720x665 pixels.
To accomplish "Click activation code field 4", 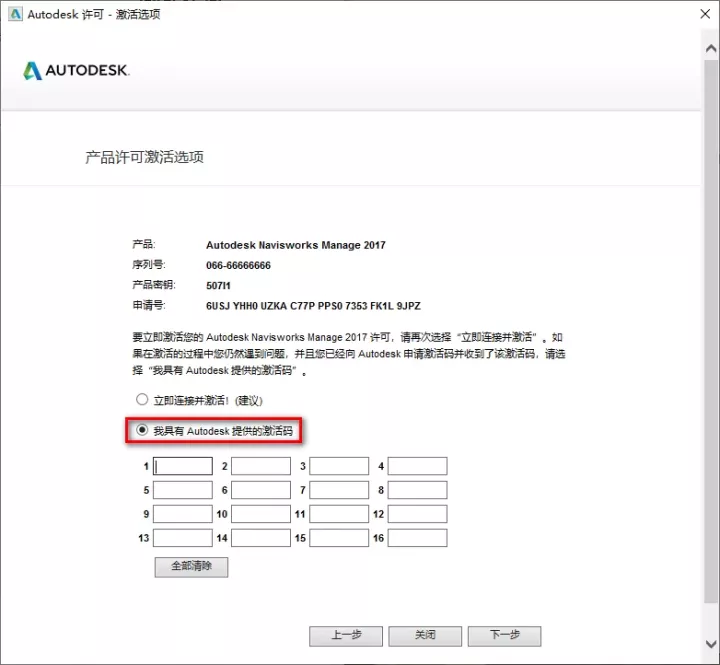I will (x=417, y=466).
